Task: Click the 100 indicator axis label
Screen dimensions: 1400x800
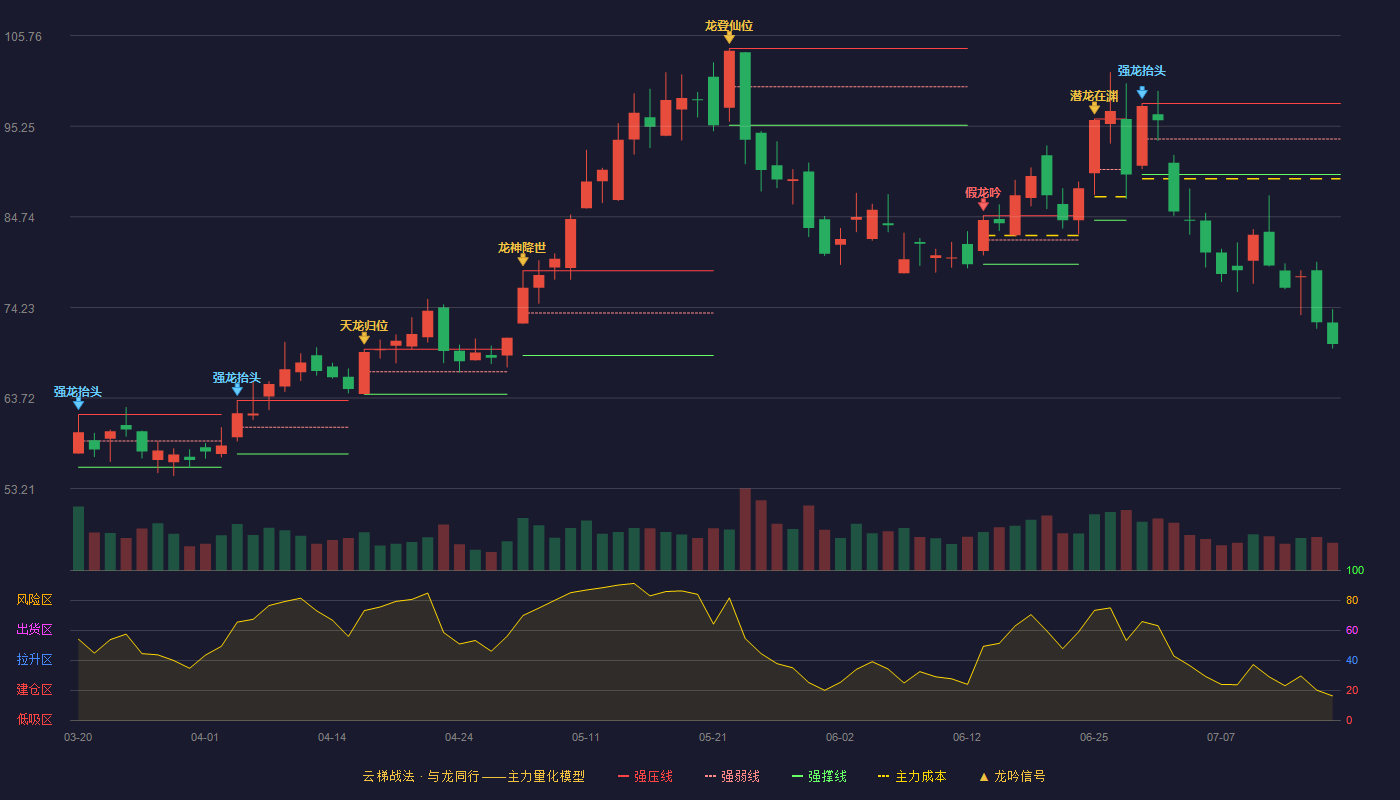Action: [x=1355, y=571]
